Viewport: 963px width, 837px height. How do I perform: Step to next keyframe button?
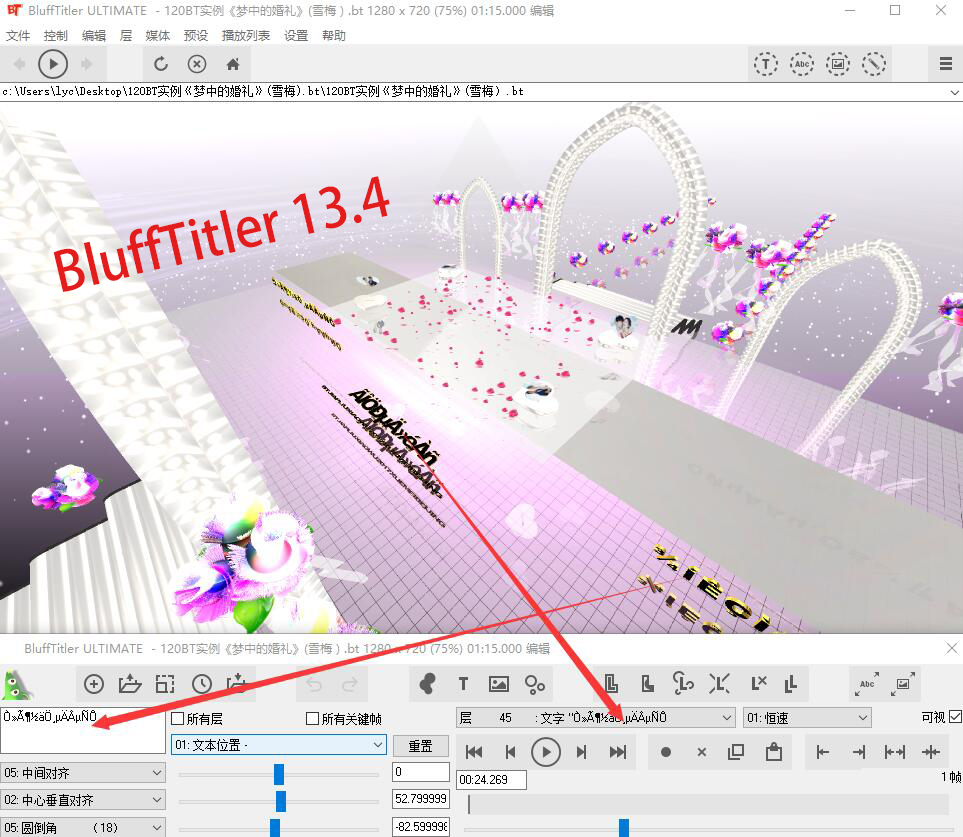(582, 752)
